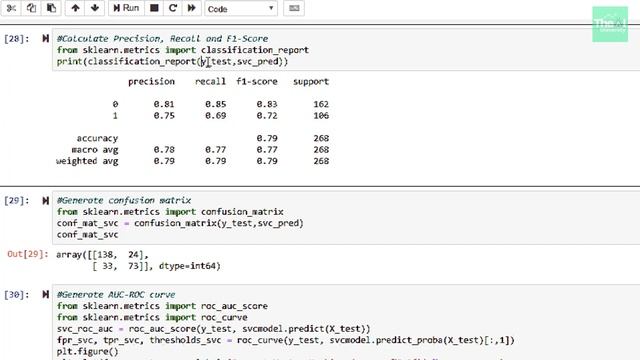Screen dimensions: 640x360
Task: Open the cell type Code dropdown
Action: coord(241,9)
